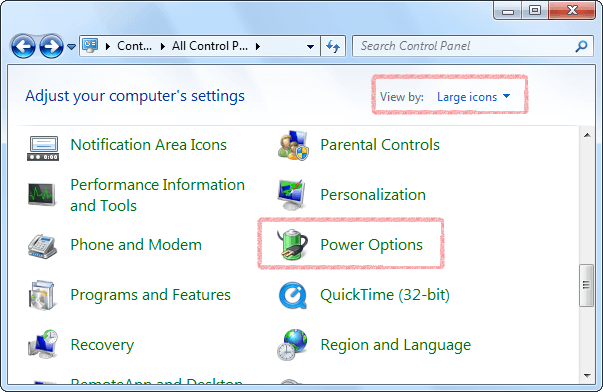Open the View by Large icons dropdown
This screenshot has width=603, height=392.
pyautogui.click(x=473, y=97)
